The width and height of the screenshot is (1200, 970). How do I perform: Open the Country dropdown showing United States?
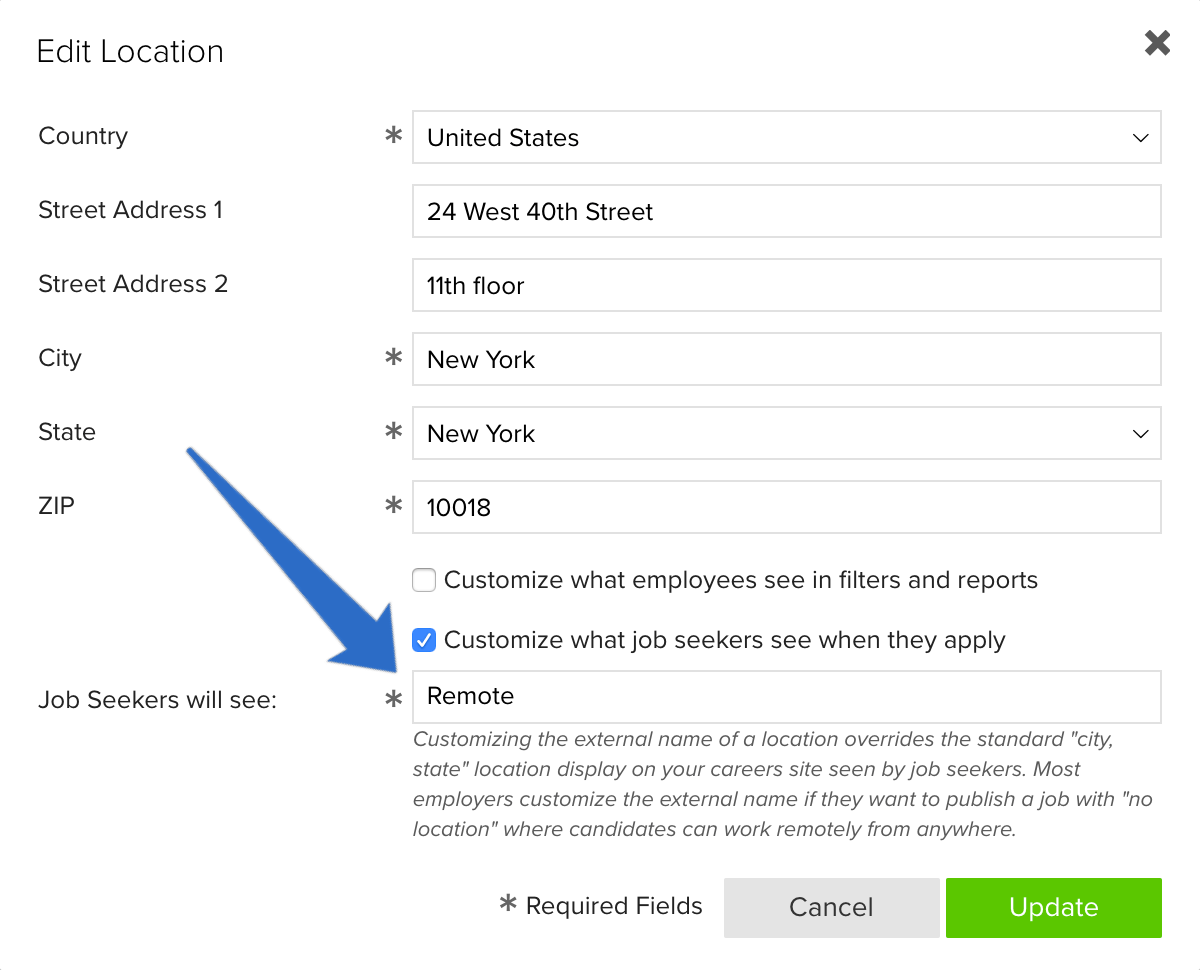click(786, 137)
